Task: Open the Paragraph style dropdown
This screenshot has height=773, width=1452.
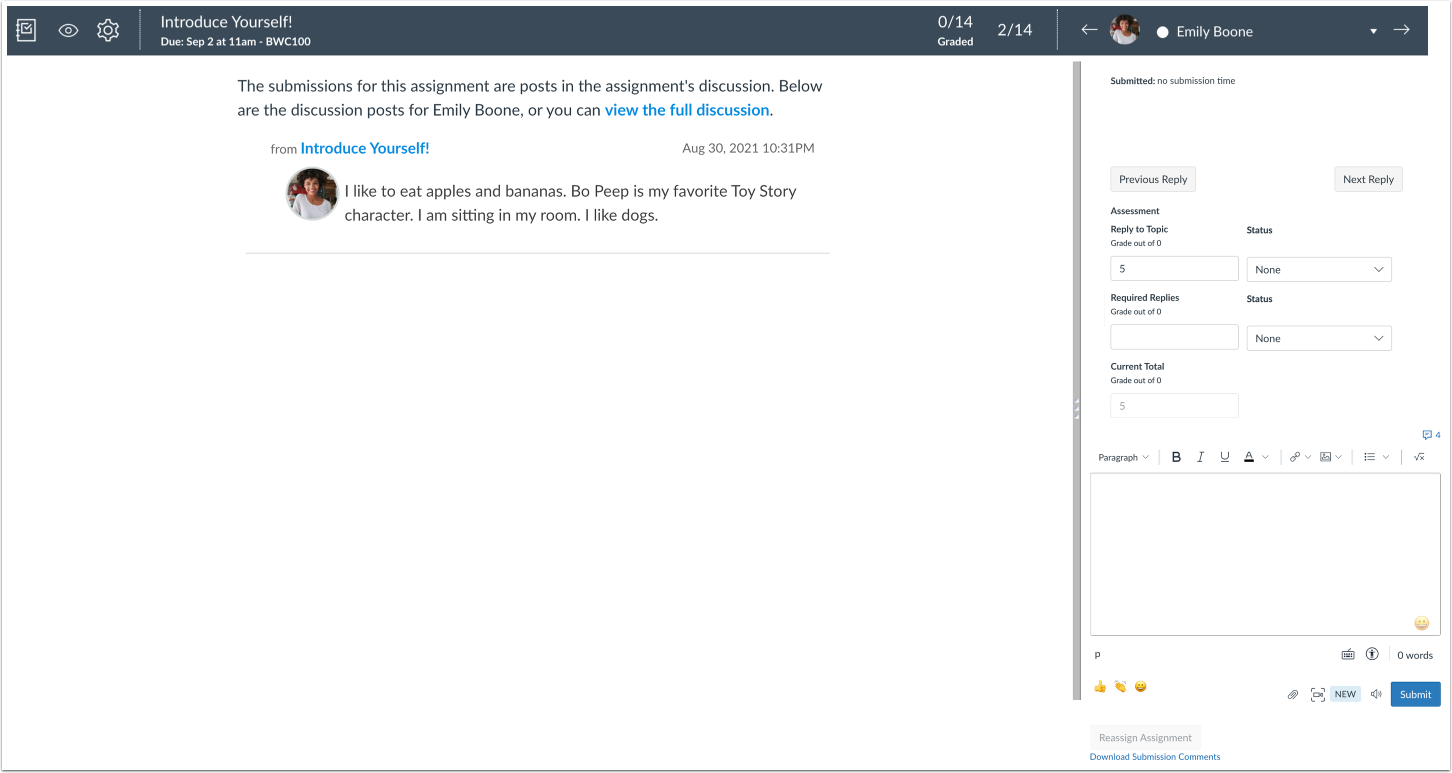Action: point(1122,457)
